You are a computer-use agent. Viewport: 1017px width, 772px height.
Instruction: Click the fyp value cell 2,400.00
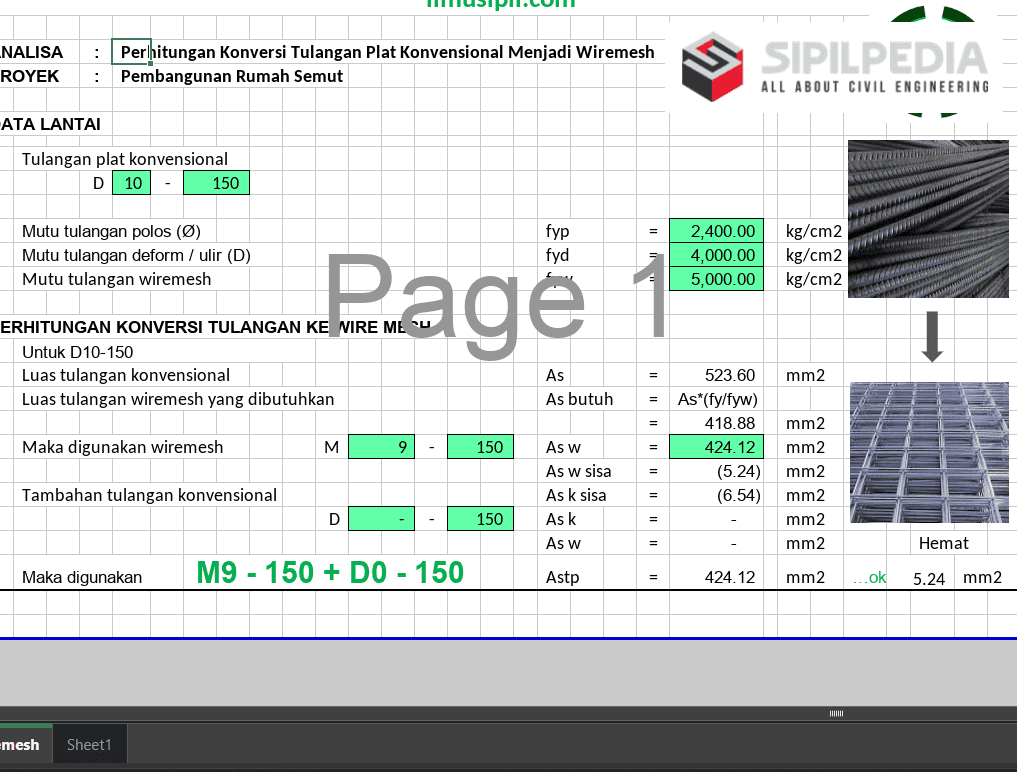[716, 231]
